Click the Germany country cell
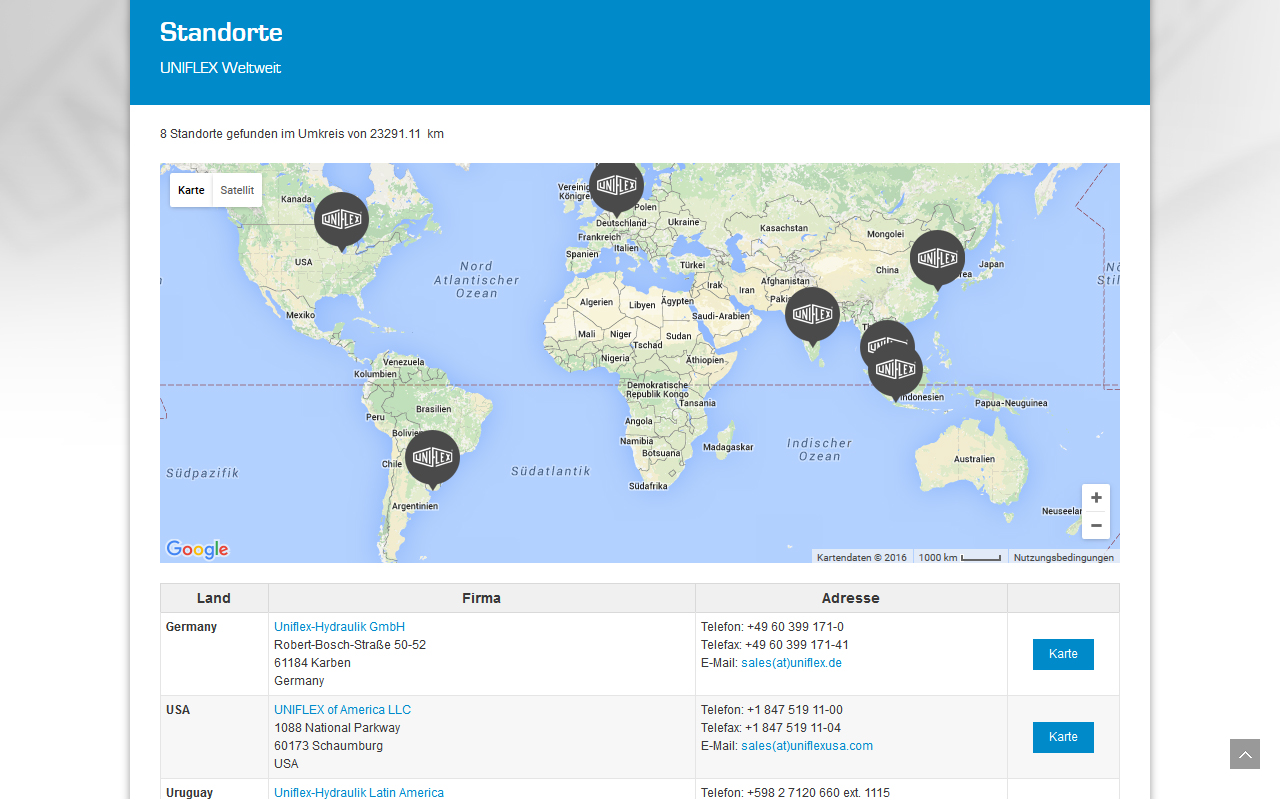The width and height of the screenshot is (1280, 800). pyautogui.click(x=214, y=654)
